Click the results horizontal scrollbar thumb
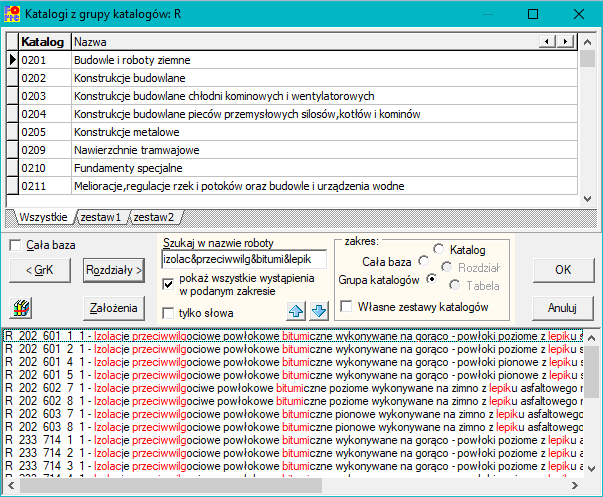603x497 pixels. tap(171, 486)
